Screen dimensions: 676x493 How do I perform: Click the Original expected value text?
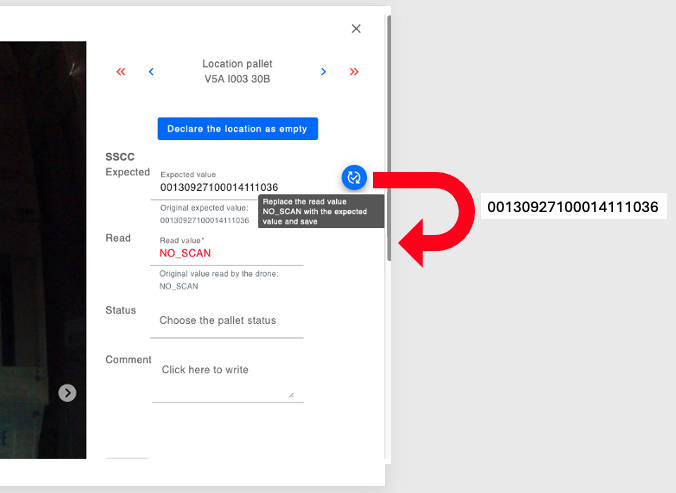(x=205, y=214)
